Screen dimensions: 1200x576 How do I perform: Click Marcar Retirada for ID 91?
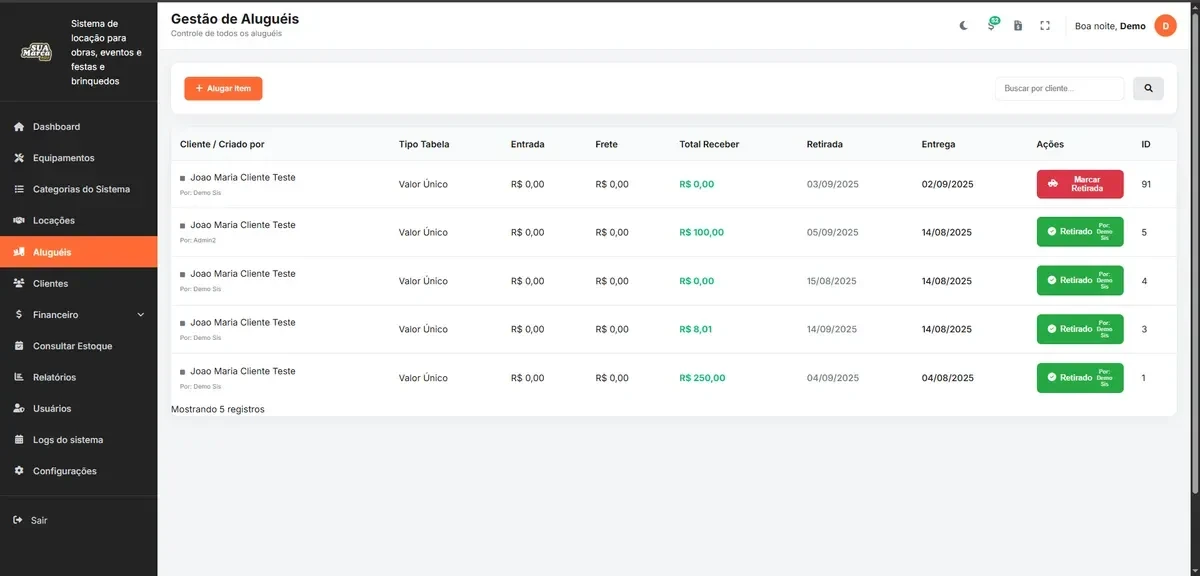click(x=1080, y=184)
